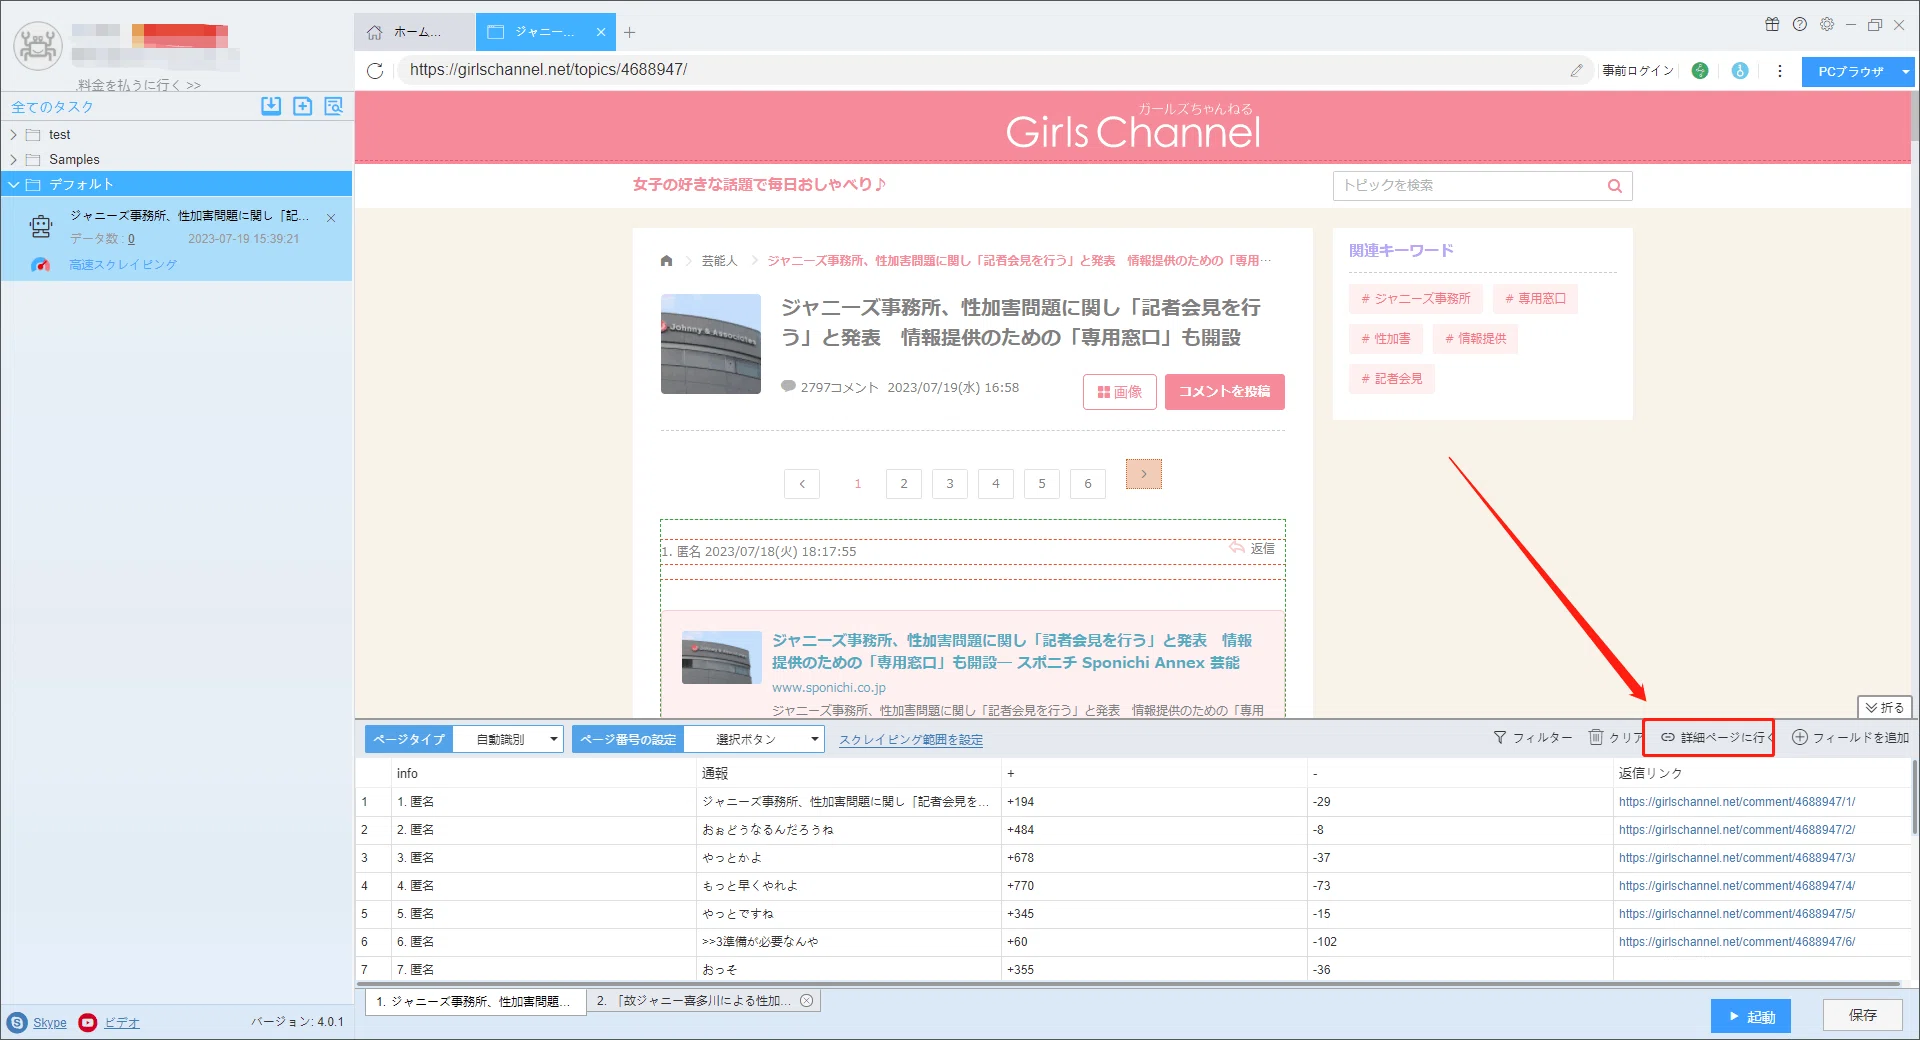The image size is (1920, 1040).
Task: Click the user avatar crab icon
Action: pos(38,46)
